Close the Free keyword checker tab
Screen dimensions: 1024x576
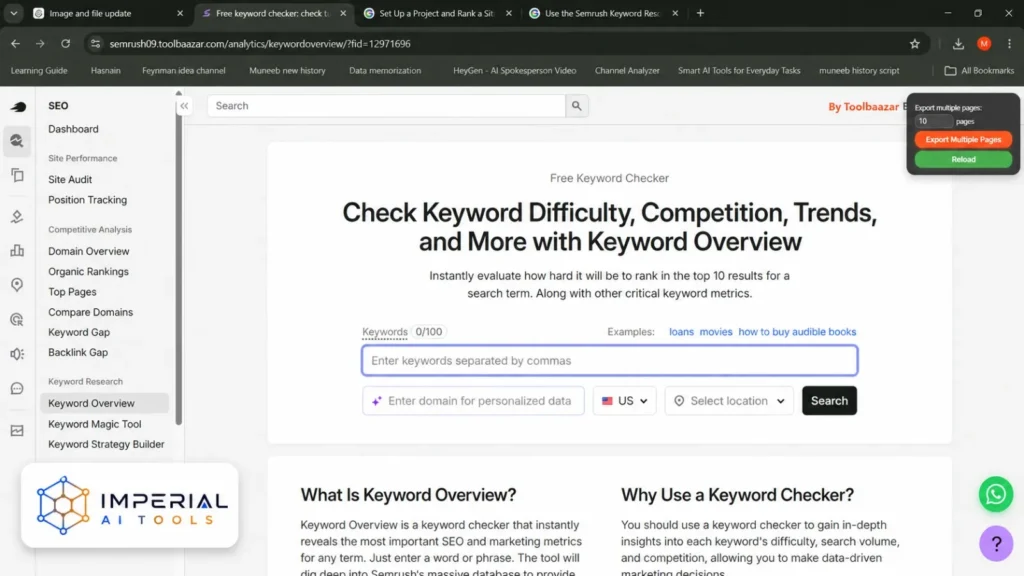343,13
